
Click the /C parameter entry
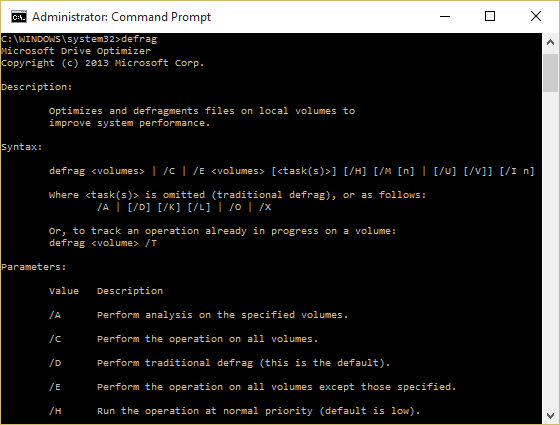tap(183, 339)
